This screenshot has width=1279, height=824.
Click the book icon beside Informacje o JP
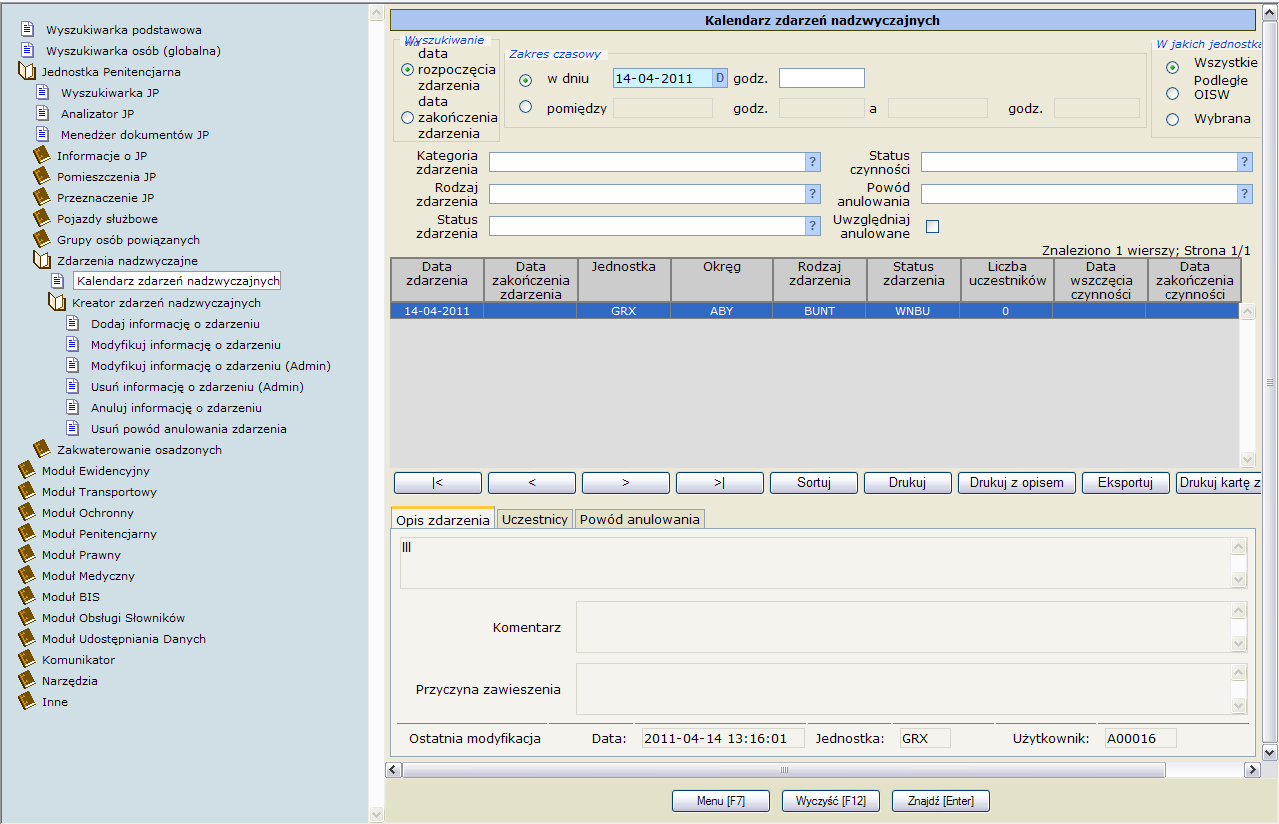point(42,155)
